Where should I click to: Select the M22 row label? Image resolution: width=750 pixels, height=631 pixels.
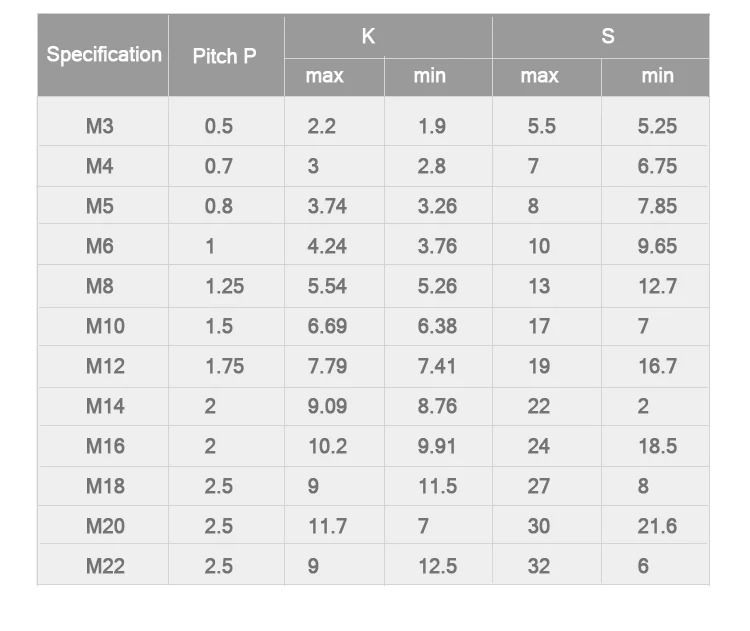point(105,566)
